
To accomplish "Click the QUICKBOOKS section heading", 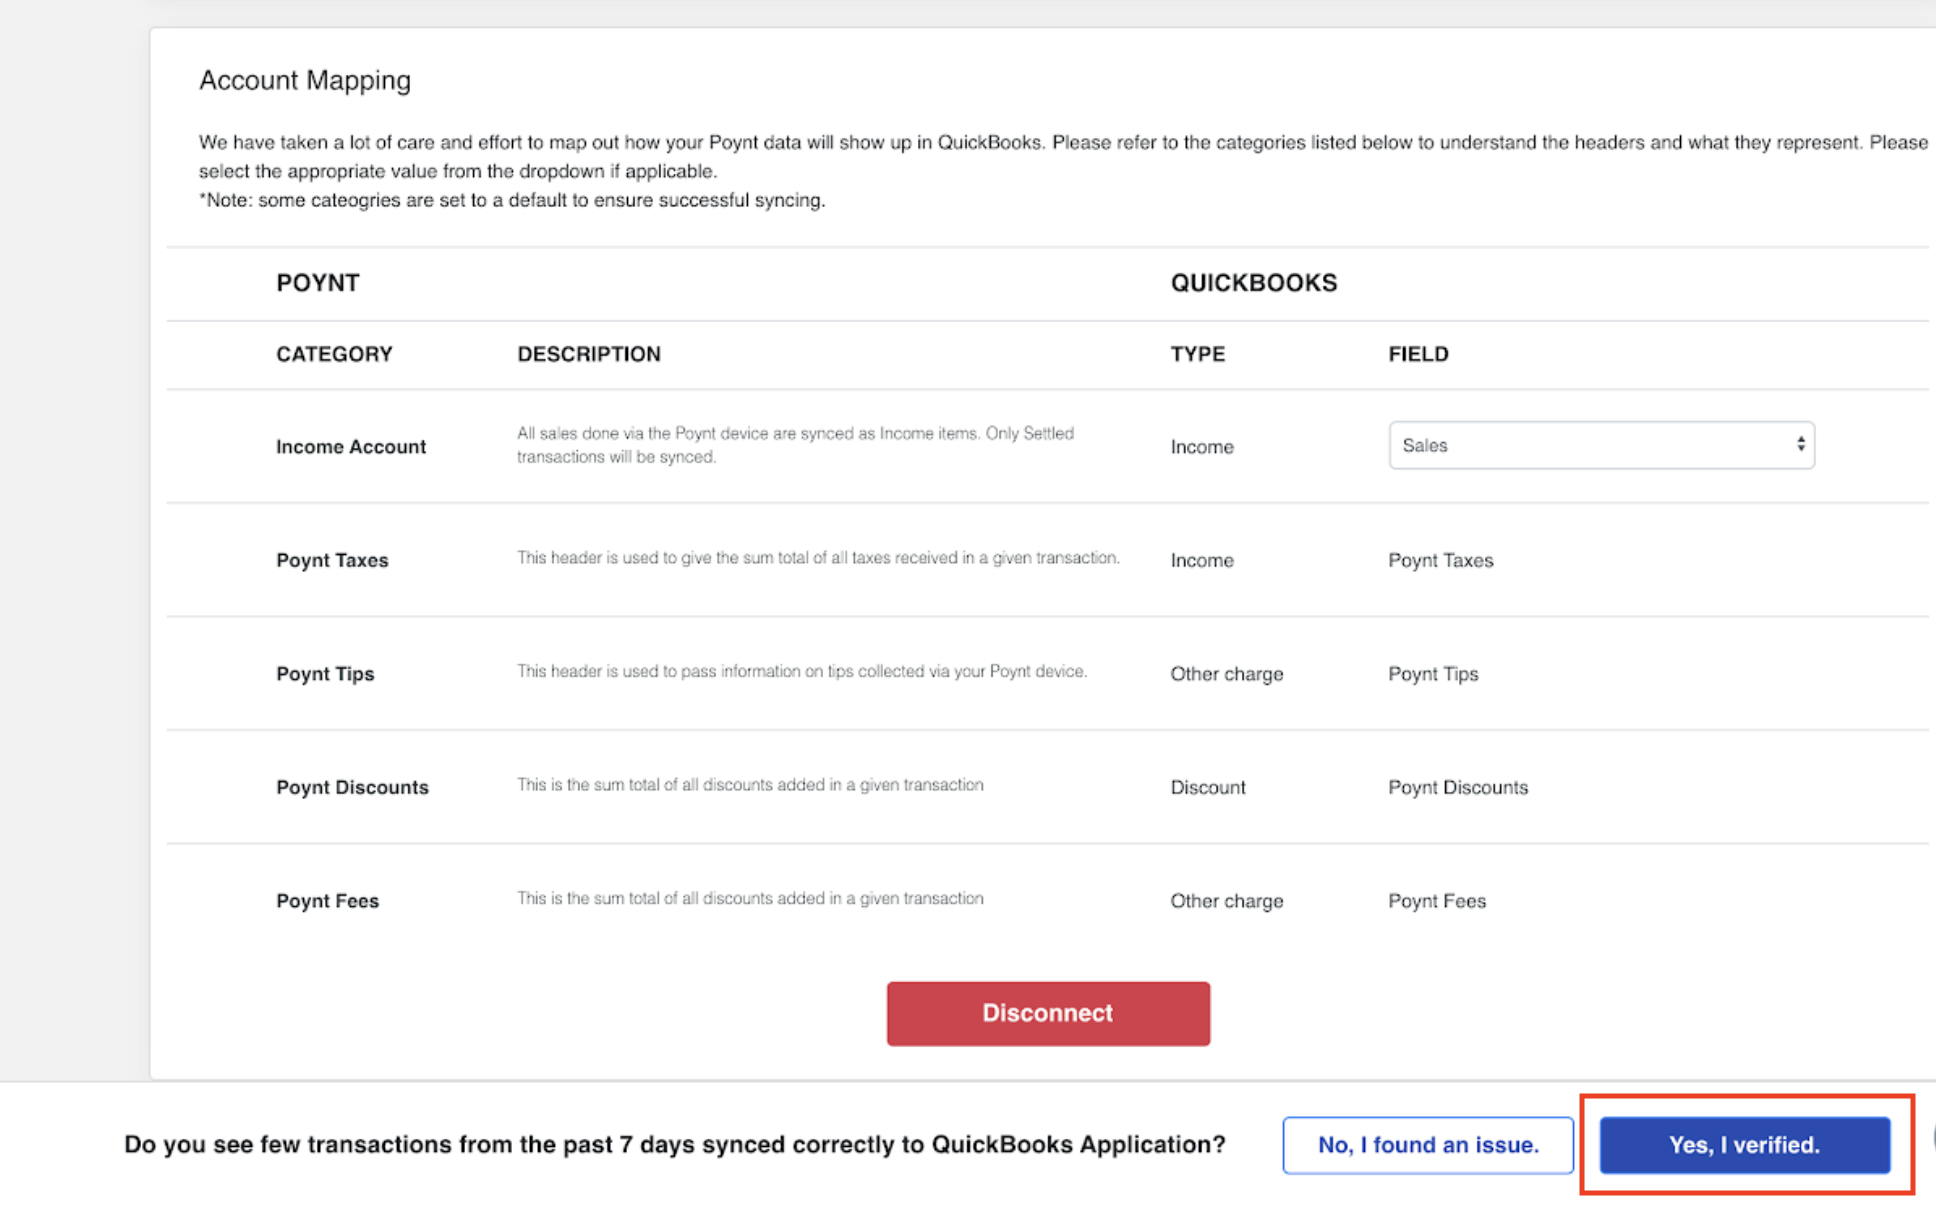I will [1254, 283].
